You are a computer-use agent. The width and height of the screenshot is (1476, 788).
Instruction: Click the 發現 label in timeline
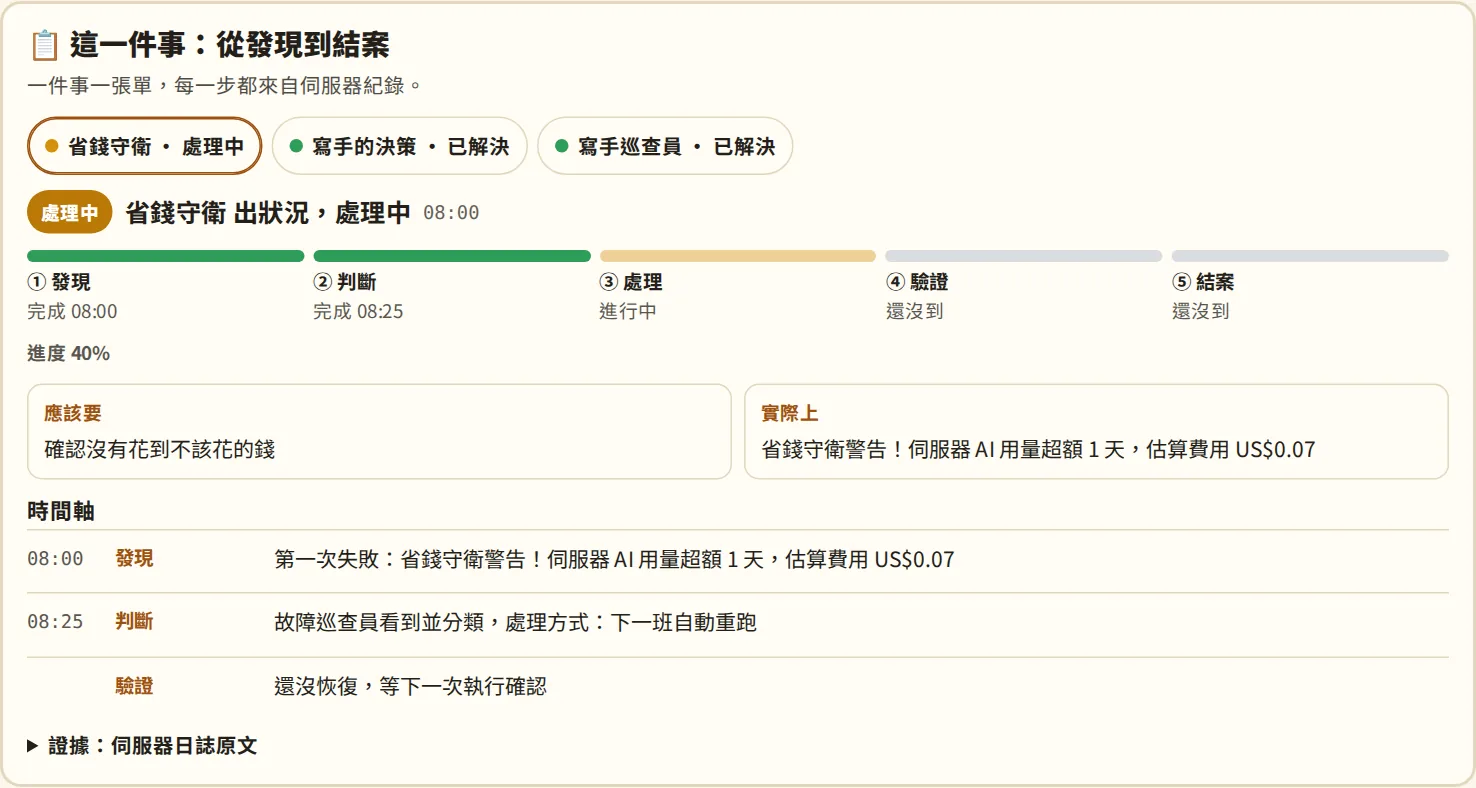coord(134,558)
